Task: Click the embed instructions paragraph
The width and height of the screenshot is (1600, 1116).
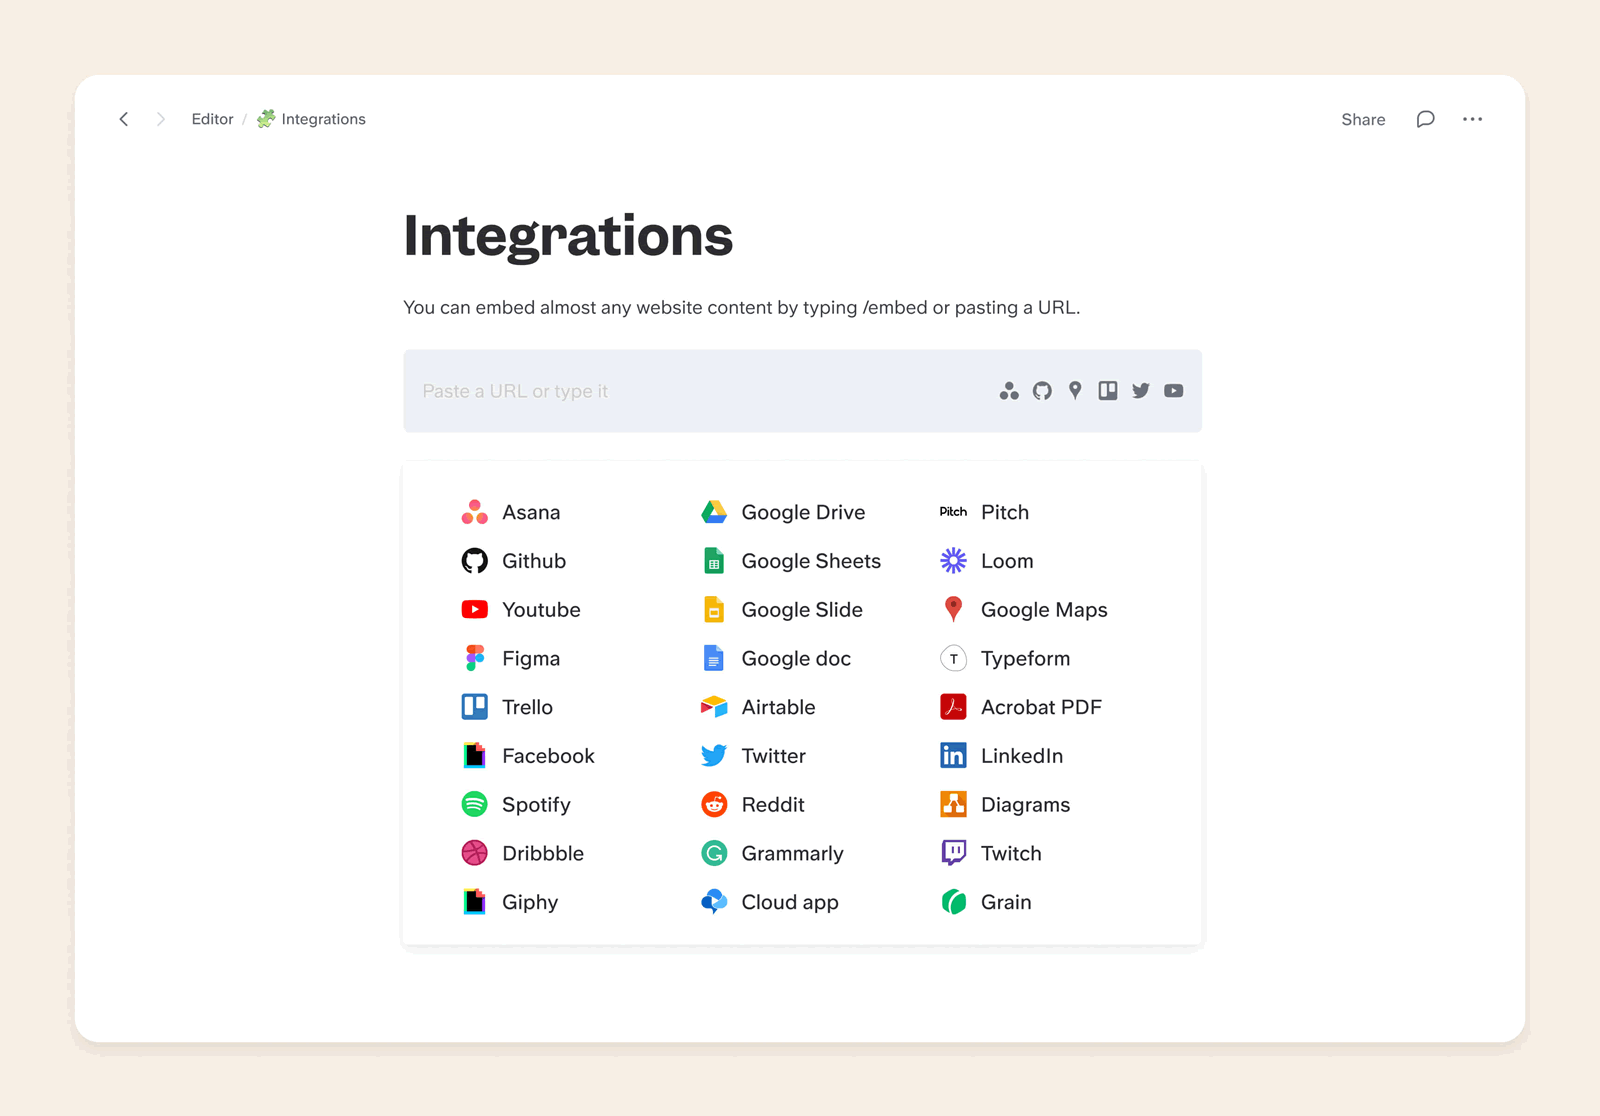Action: pos(742,308)
